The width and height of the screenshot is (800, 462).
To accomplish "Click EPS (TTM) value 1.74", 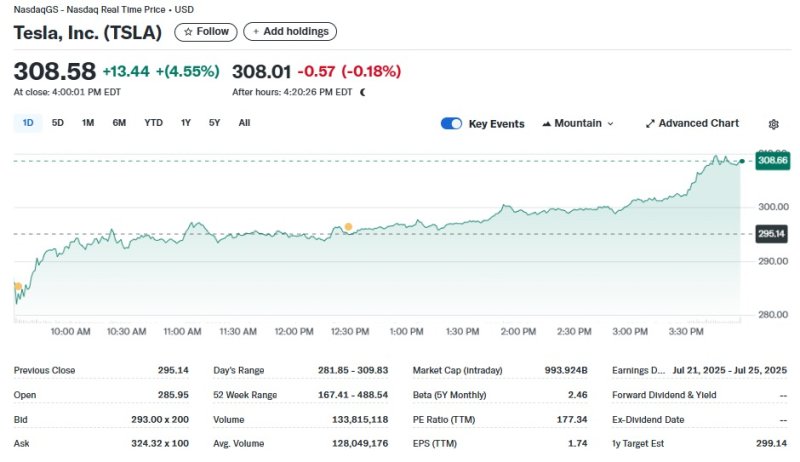I will pos(578,444).
